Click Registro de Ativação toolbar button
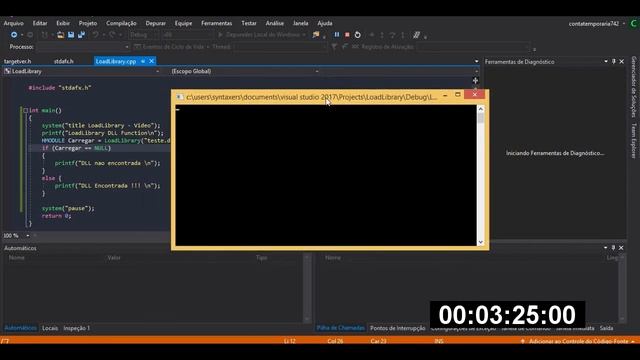Viewport: 640px width, 360px height. click(382, 47)
